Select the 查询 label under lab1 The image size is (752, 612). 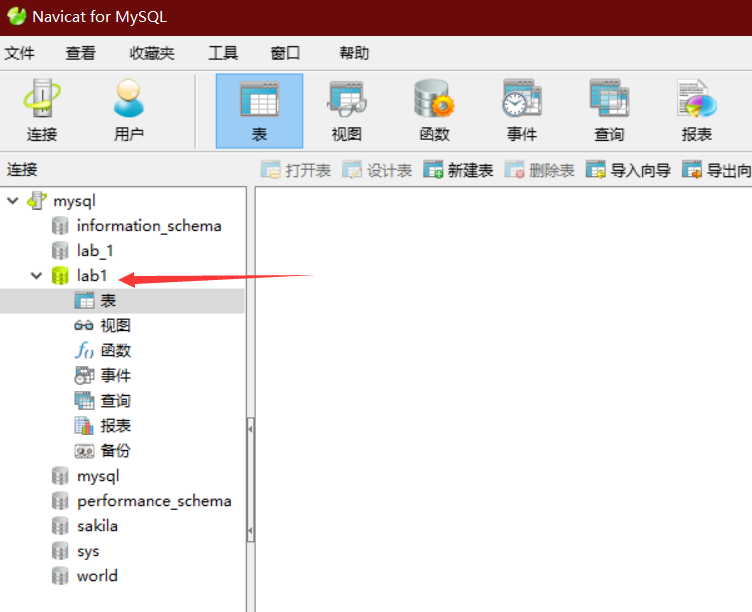click(x=116, y=400)
